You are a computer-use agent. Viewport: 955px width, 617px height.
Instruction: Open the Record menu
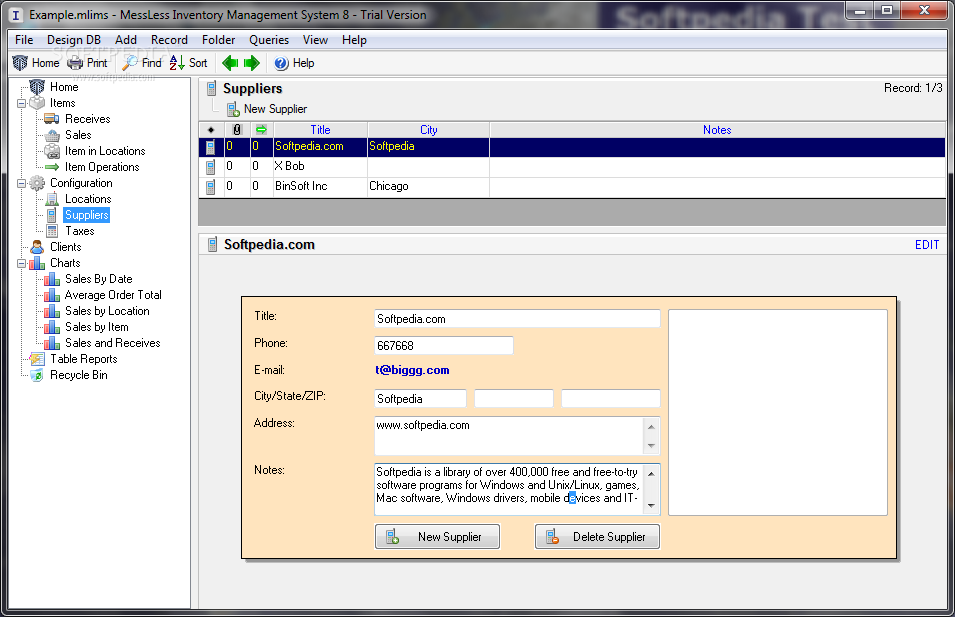169,40
